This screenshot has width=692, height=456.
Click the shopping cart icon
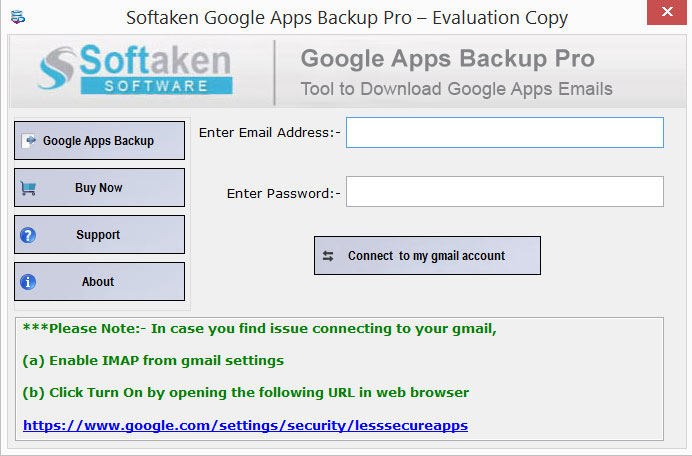click(x=28, y=188)
